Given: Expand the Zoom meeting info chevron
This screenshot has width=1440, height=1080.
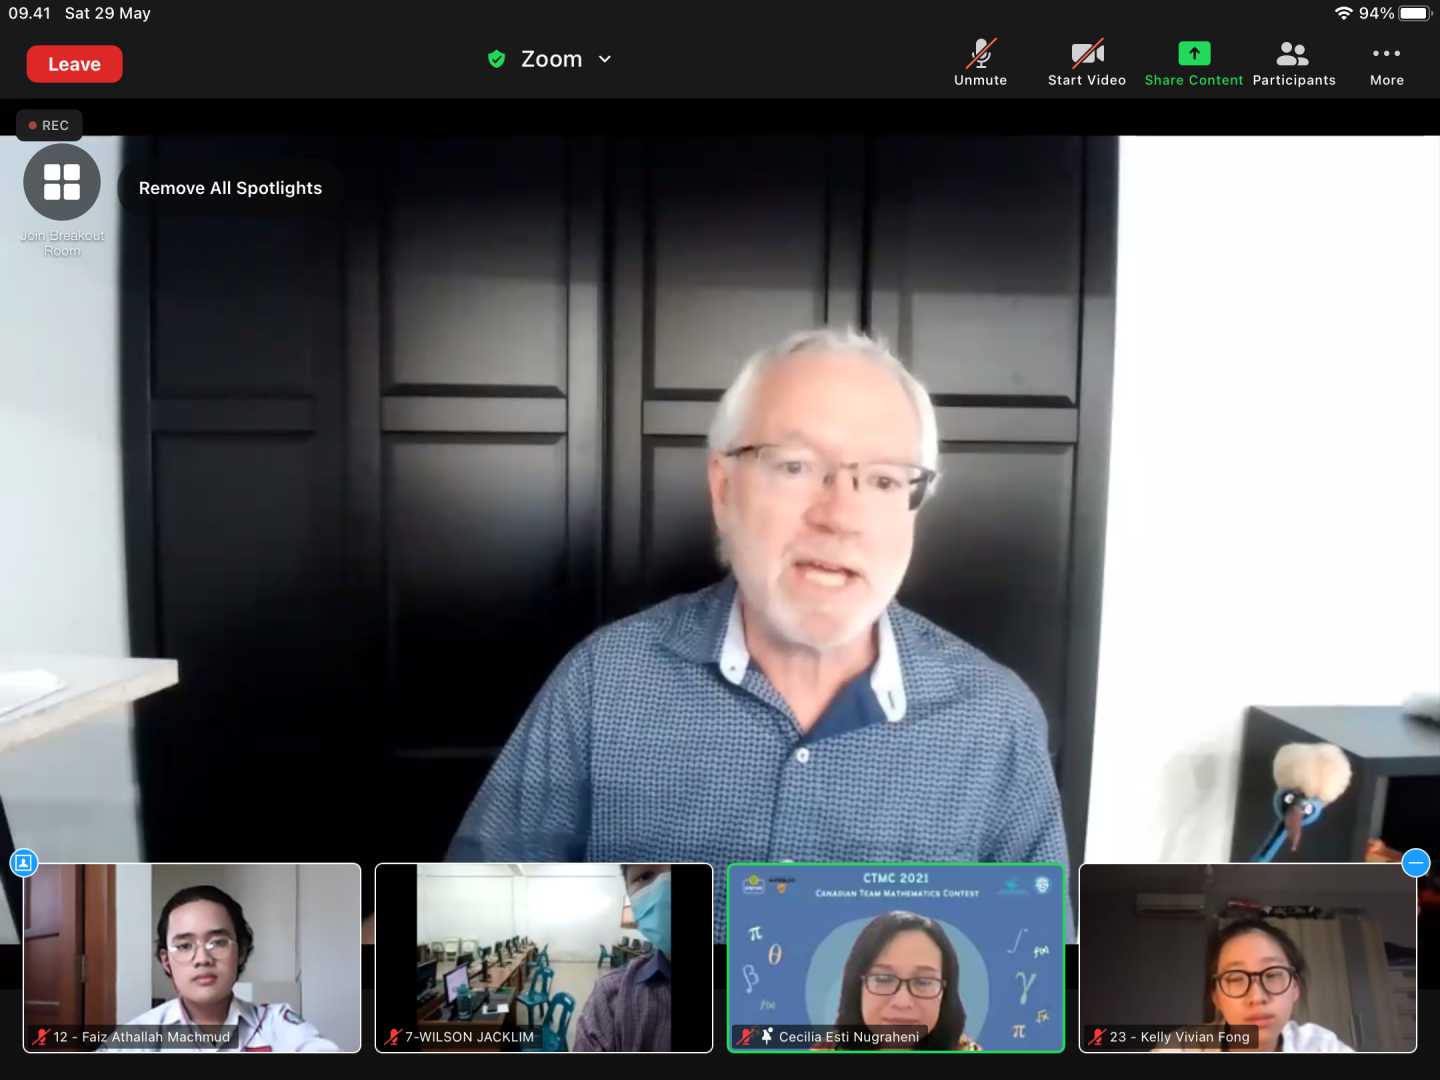Looking at the screenshot, I should [605, 59].
